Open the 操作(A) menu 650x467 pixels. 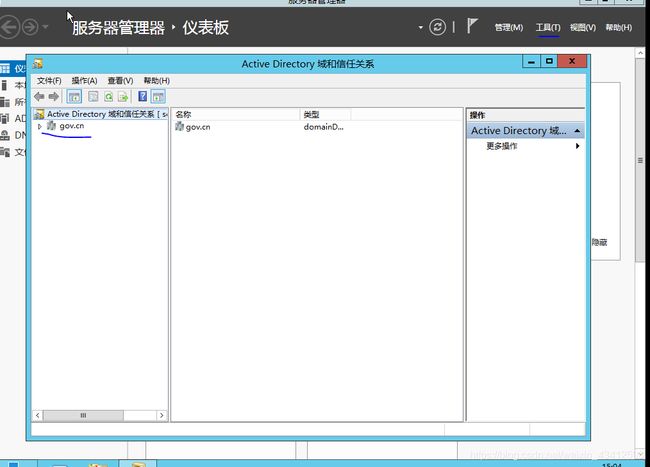coord(84,80)
